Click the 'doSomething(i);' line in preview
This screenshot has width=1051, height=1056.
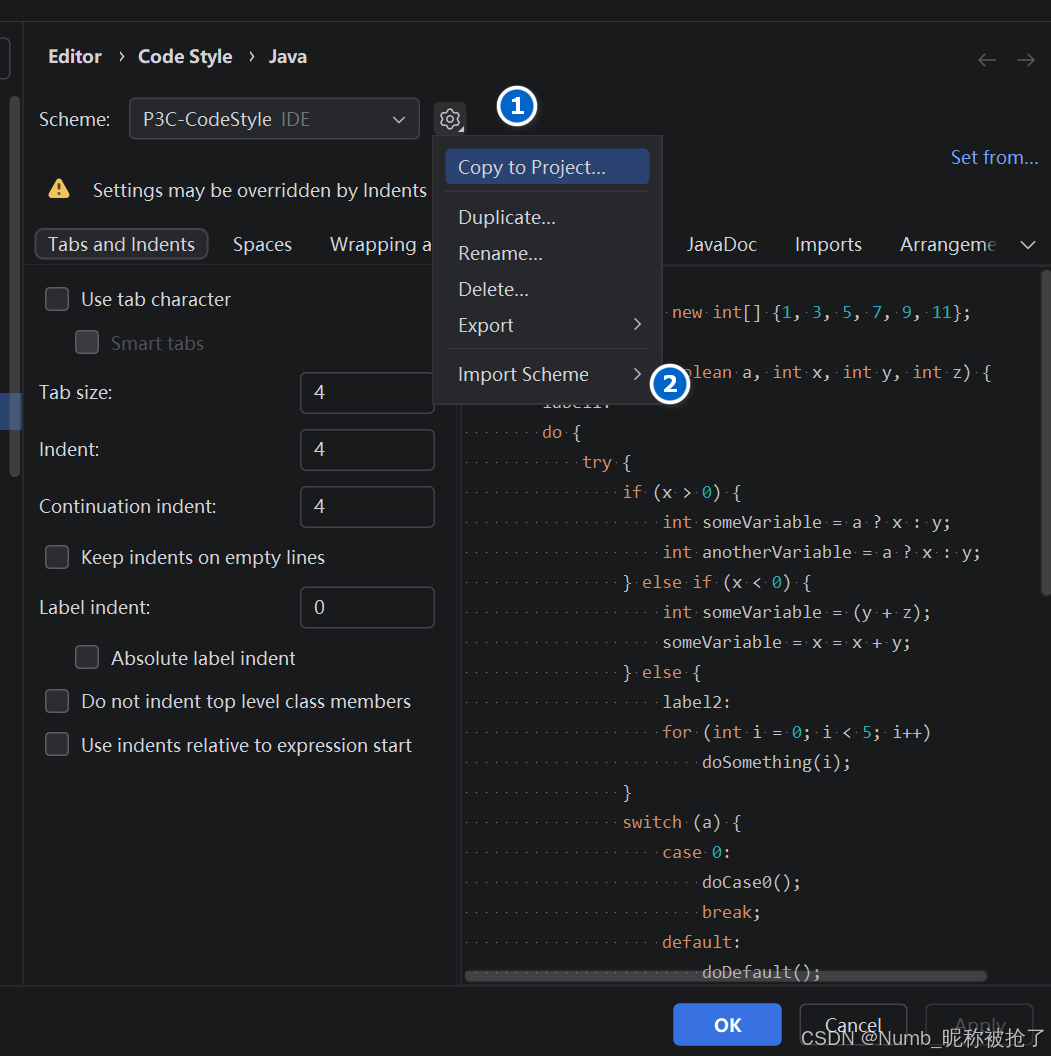776,762
